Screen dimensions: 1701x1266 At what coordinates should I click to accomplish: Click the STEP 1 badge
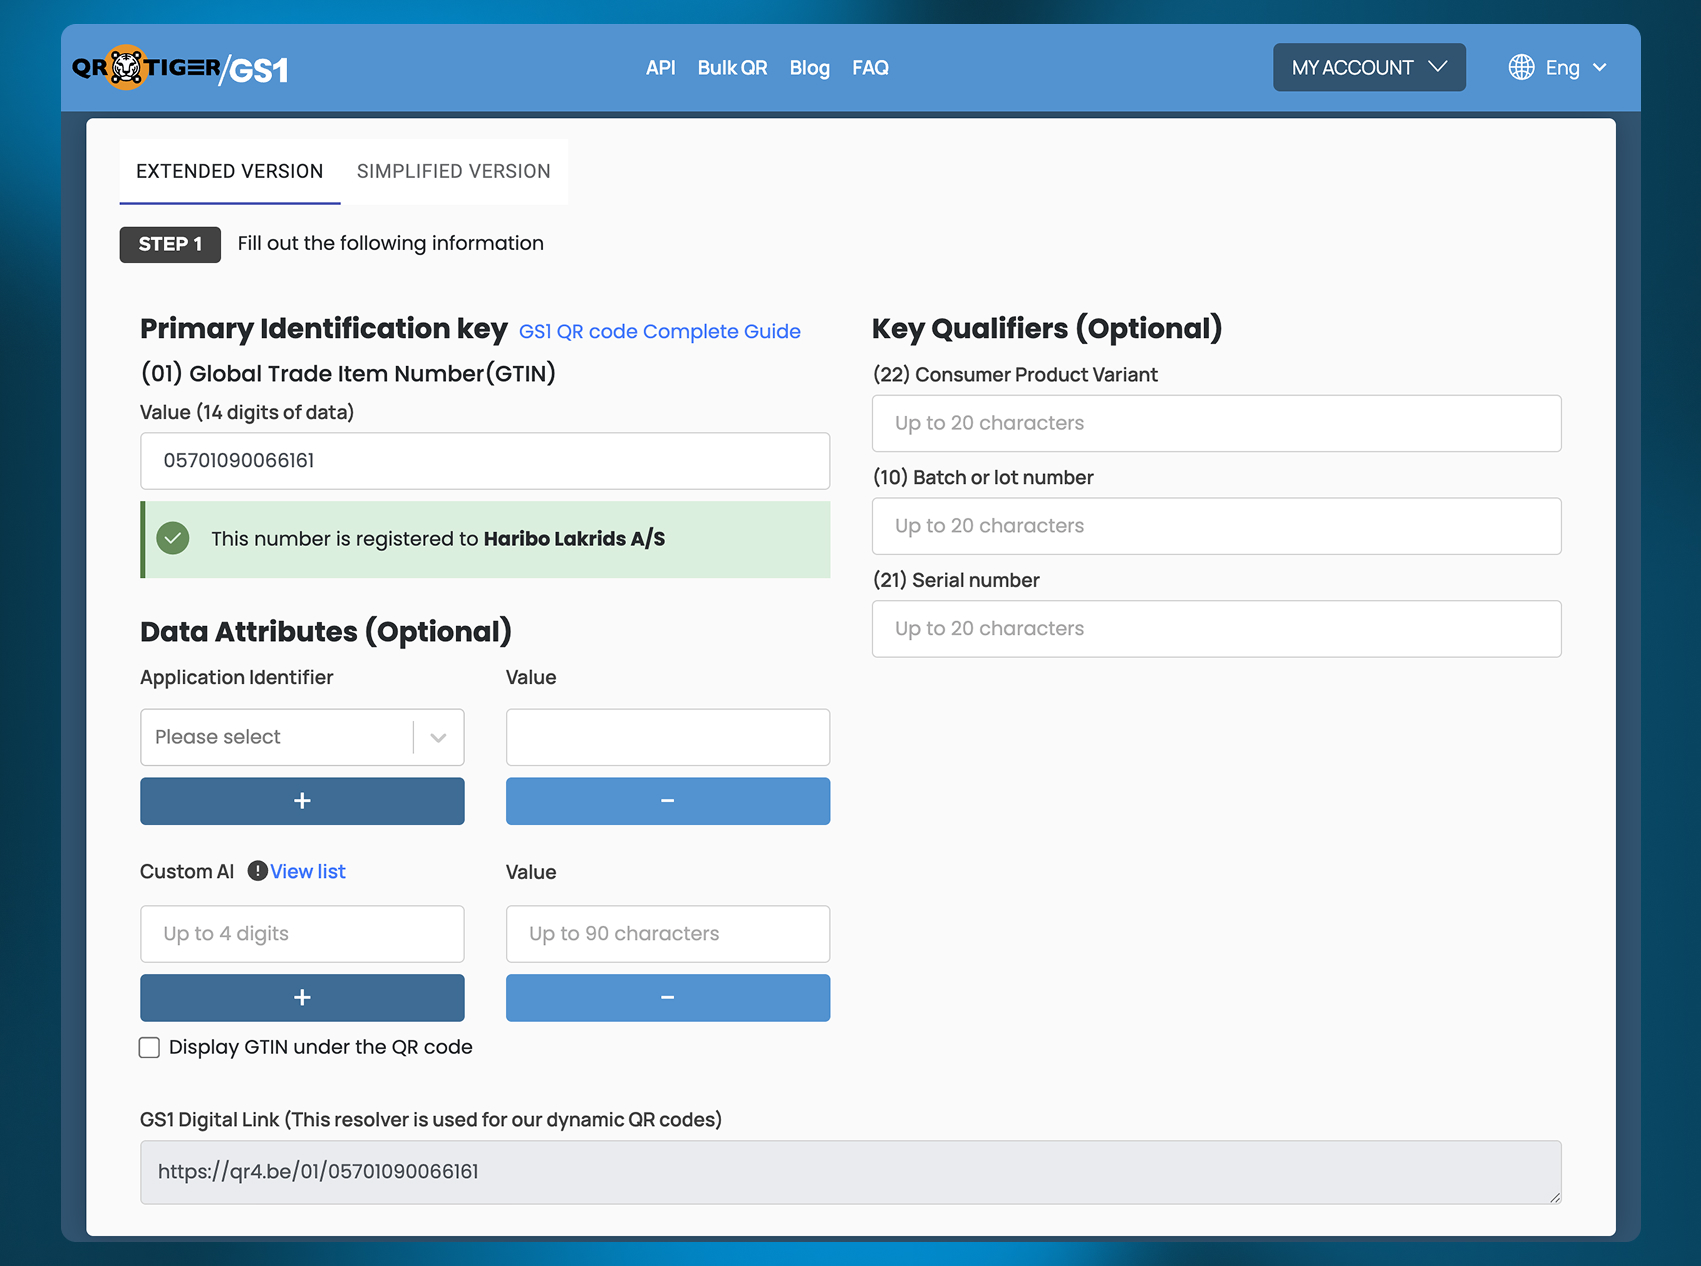[170, 244]
